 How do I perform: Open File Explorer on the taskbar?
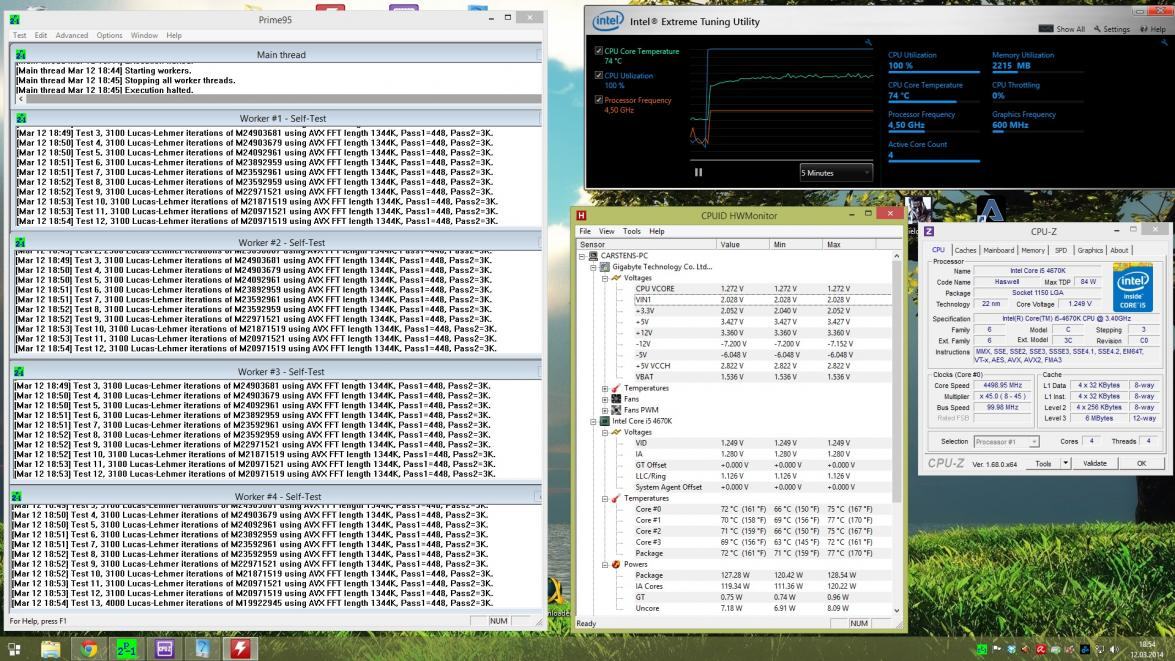click(x=50, y=648)
